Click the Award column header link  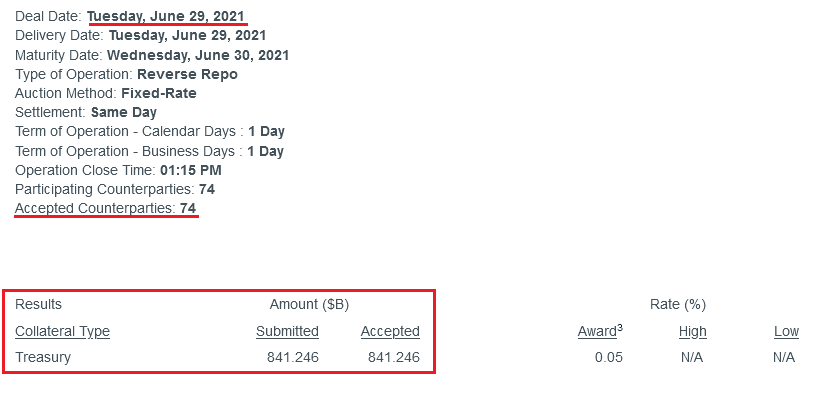597,332
